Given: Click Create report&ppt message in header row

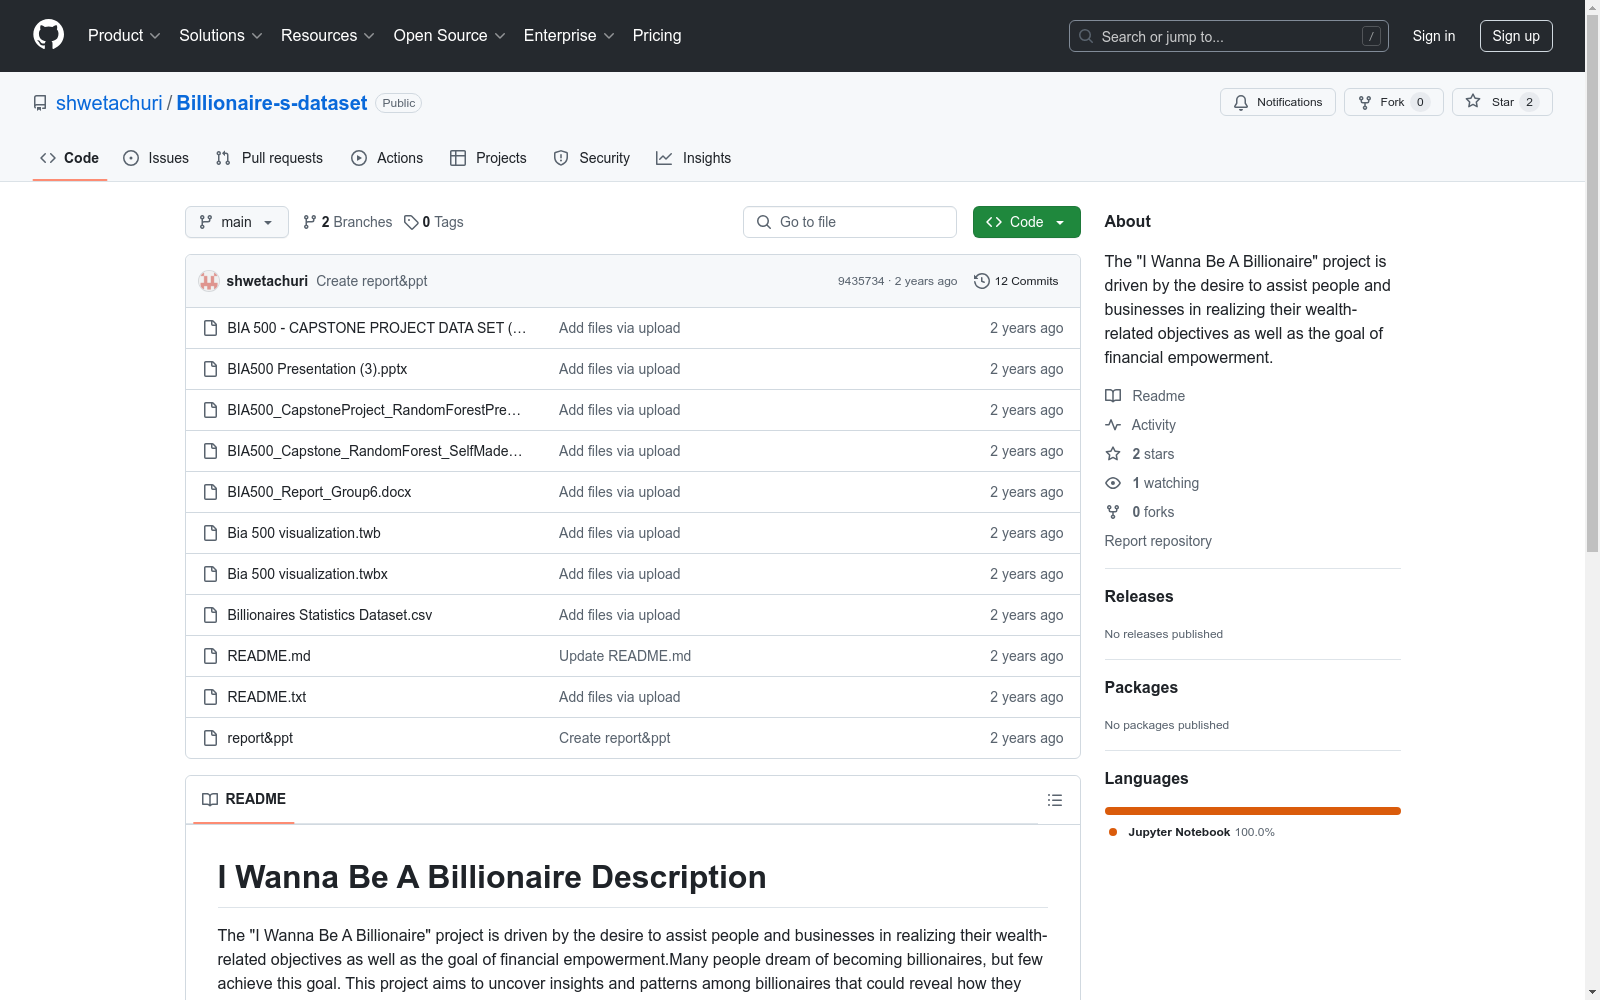Looking at the screenshot, I should click(372, 281).
